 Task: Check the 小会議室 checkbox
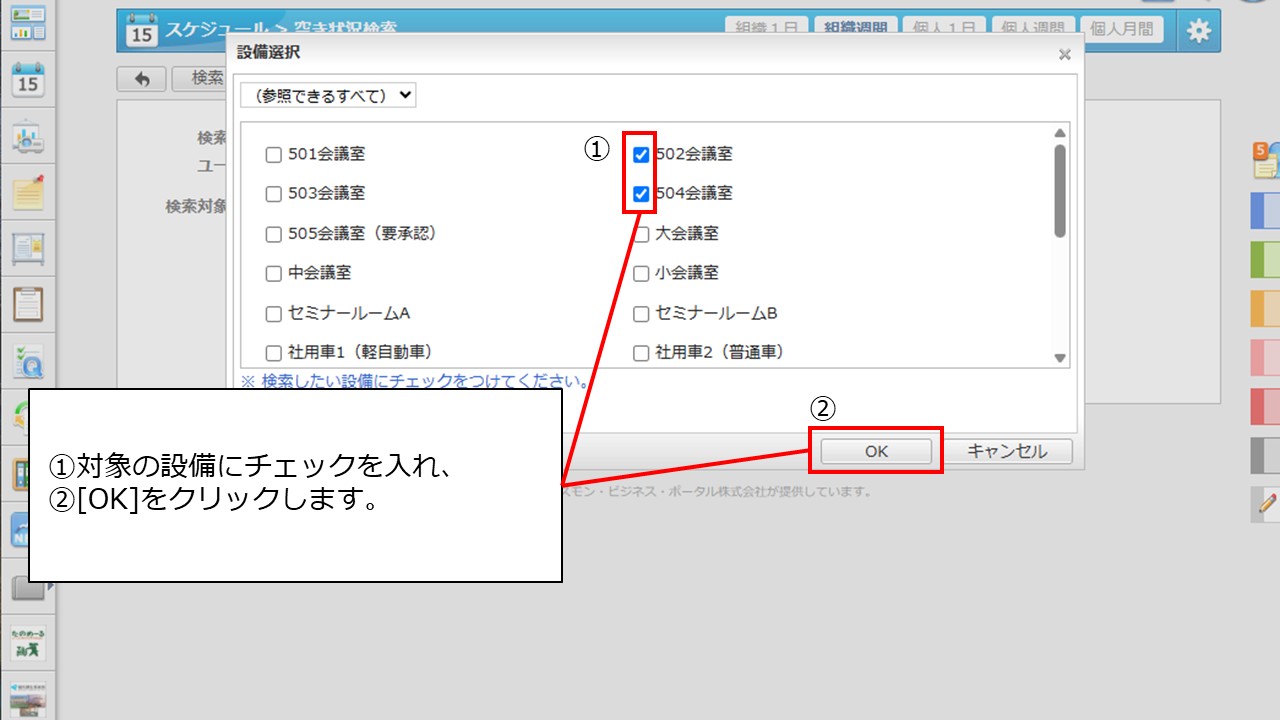tap(641, 273)
